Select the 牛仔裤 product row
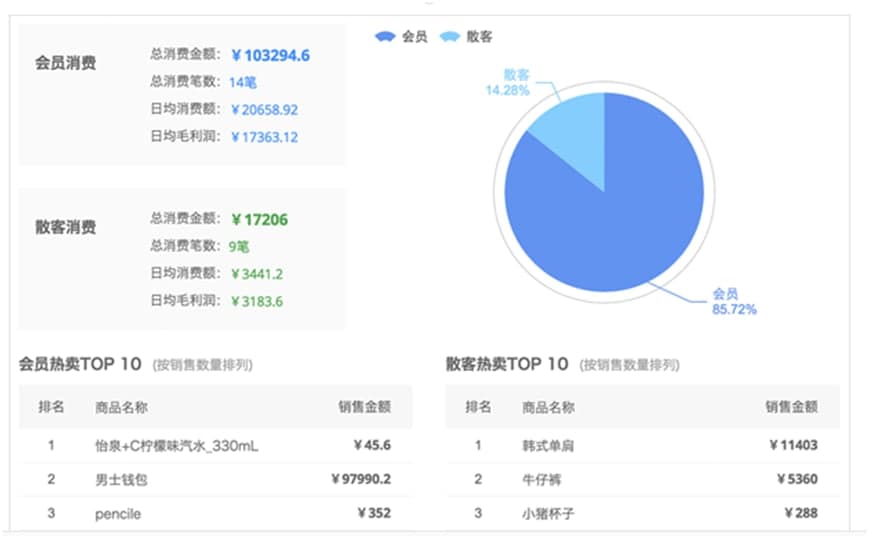869x538 pixels. 642,479
